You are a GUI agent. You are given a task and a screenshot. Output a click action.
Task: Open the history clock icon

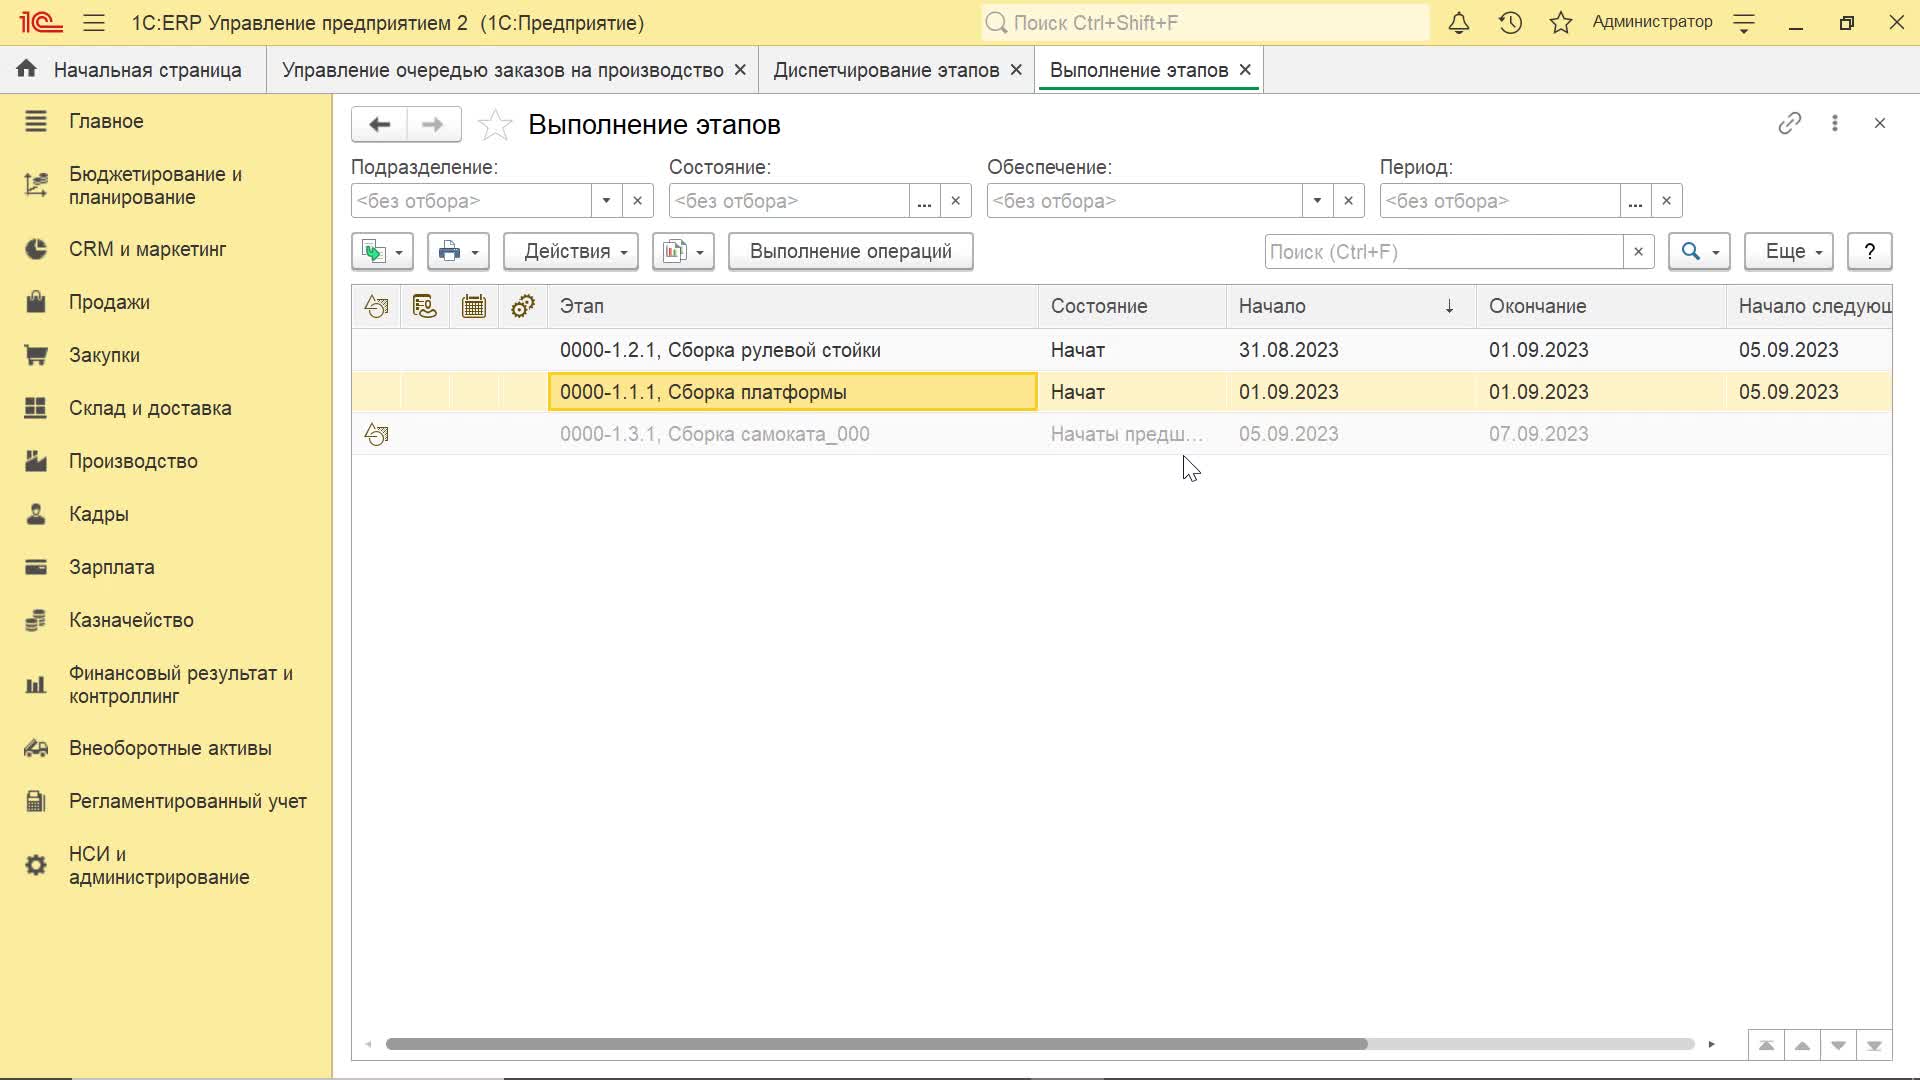pos(1510,22)
